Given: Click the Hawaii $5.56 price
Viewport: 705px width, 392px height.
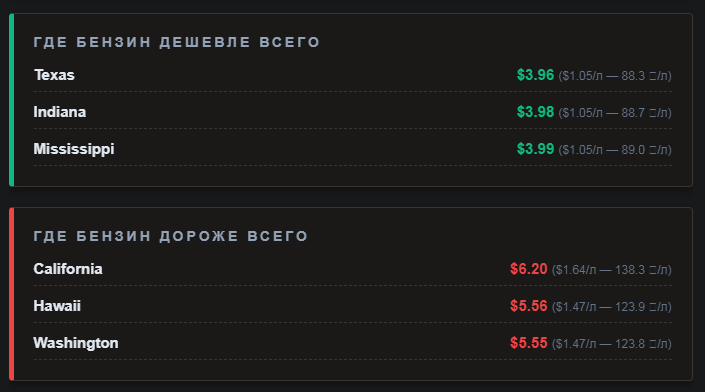Looking at the screenshot, I should (x=528, y=306).
